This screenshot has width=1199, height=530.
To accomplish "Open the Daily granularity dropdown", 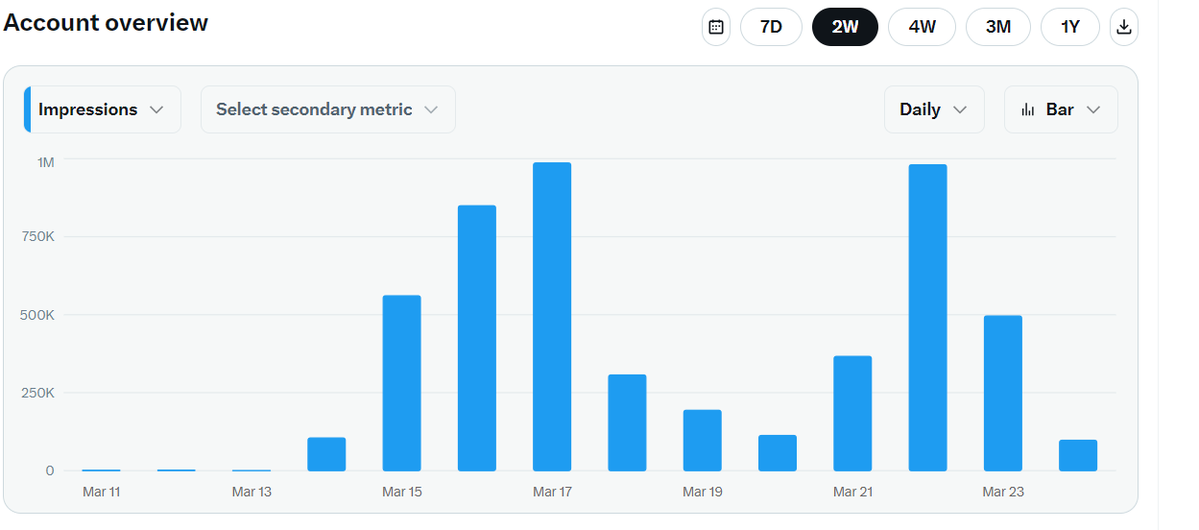I will (x=934, y=109).
